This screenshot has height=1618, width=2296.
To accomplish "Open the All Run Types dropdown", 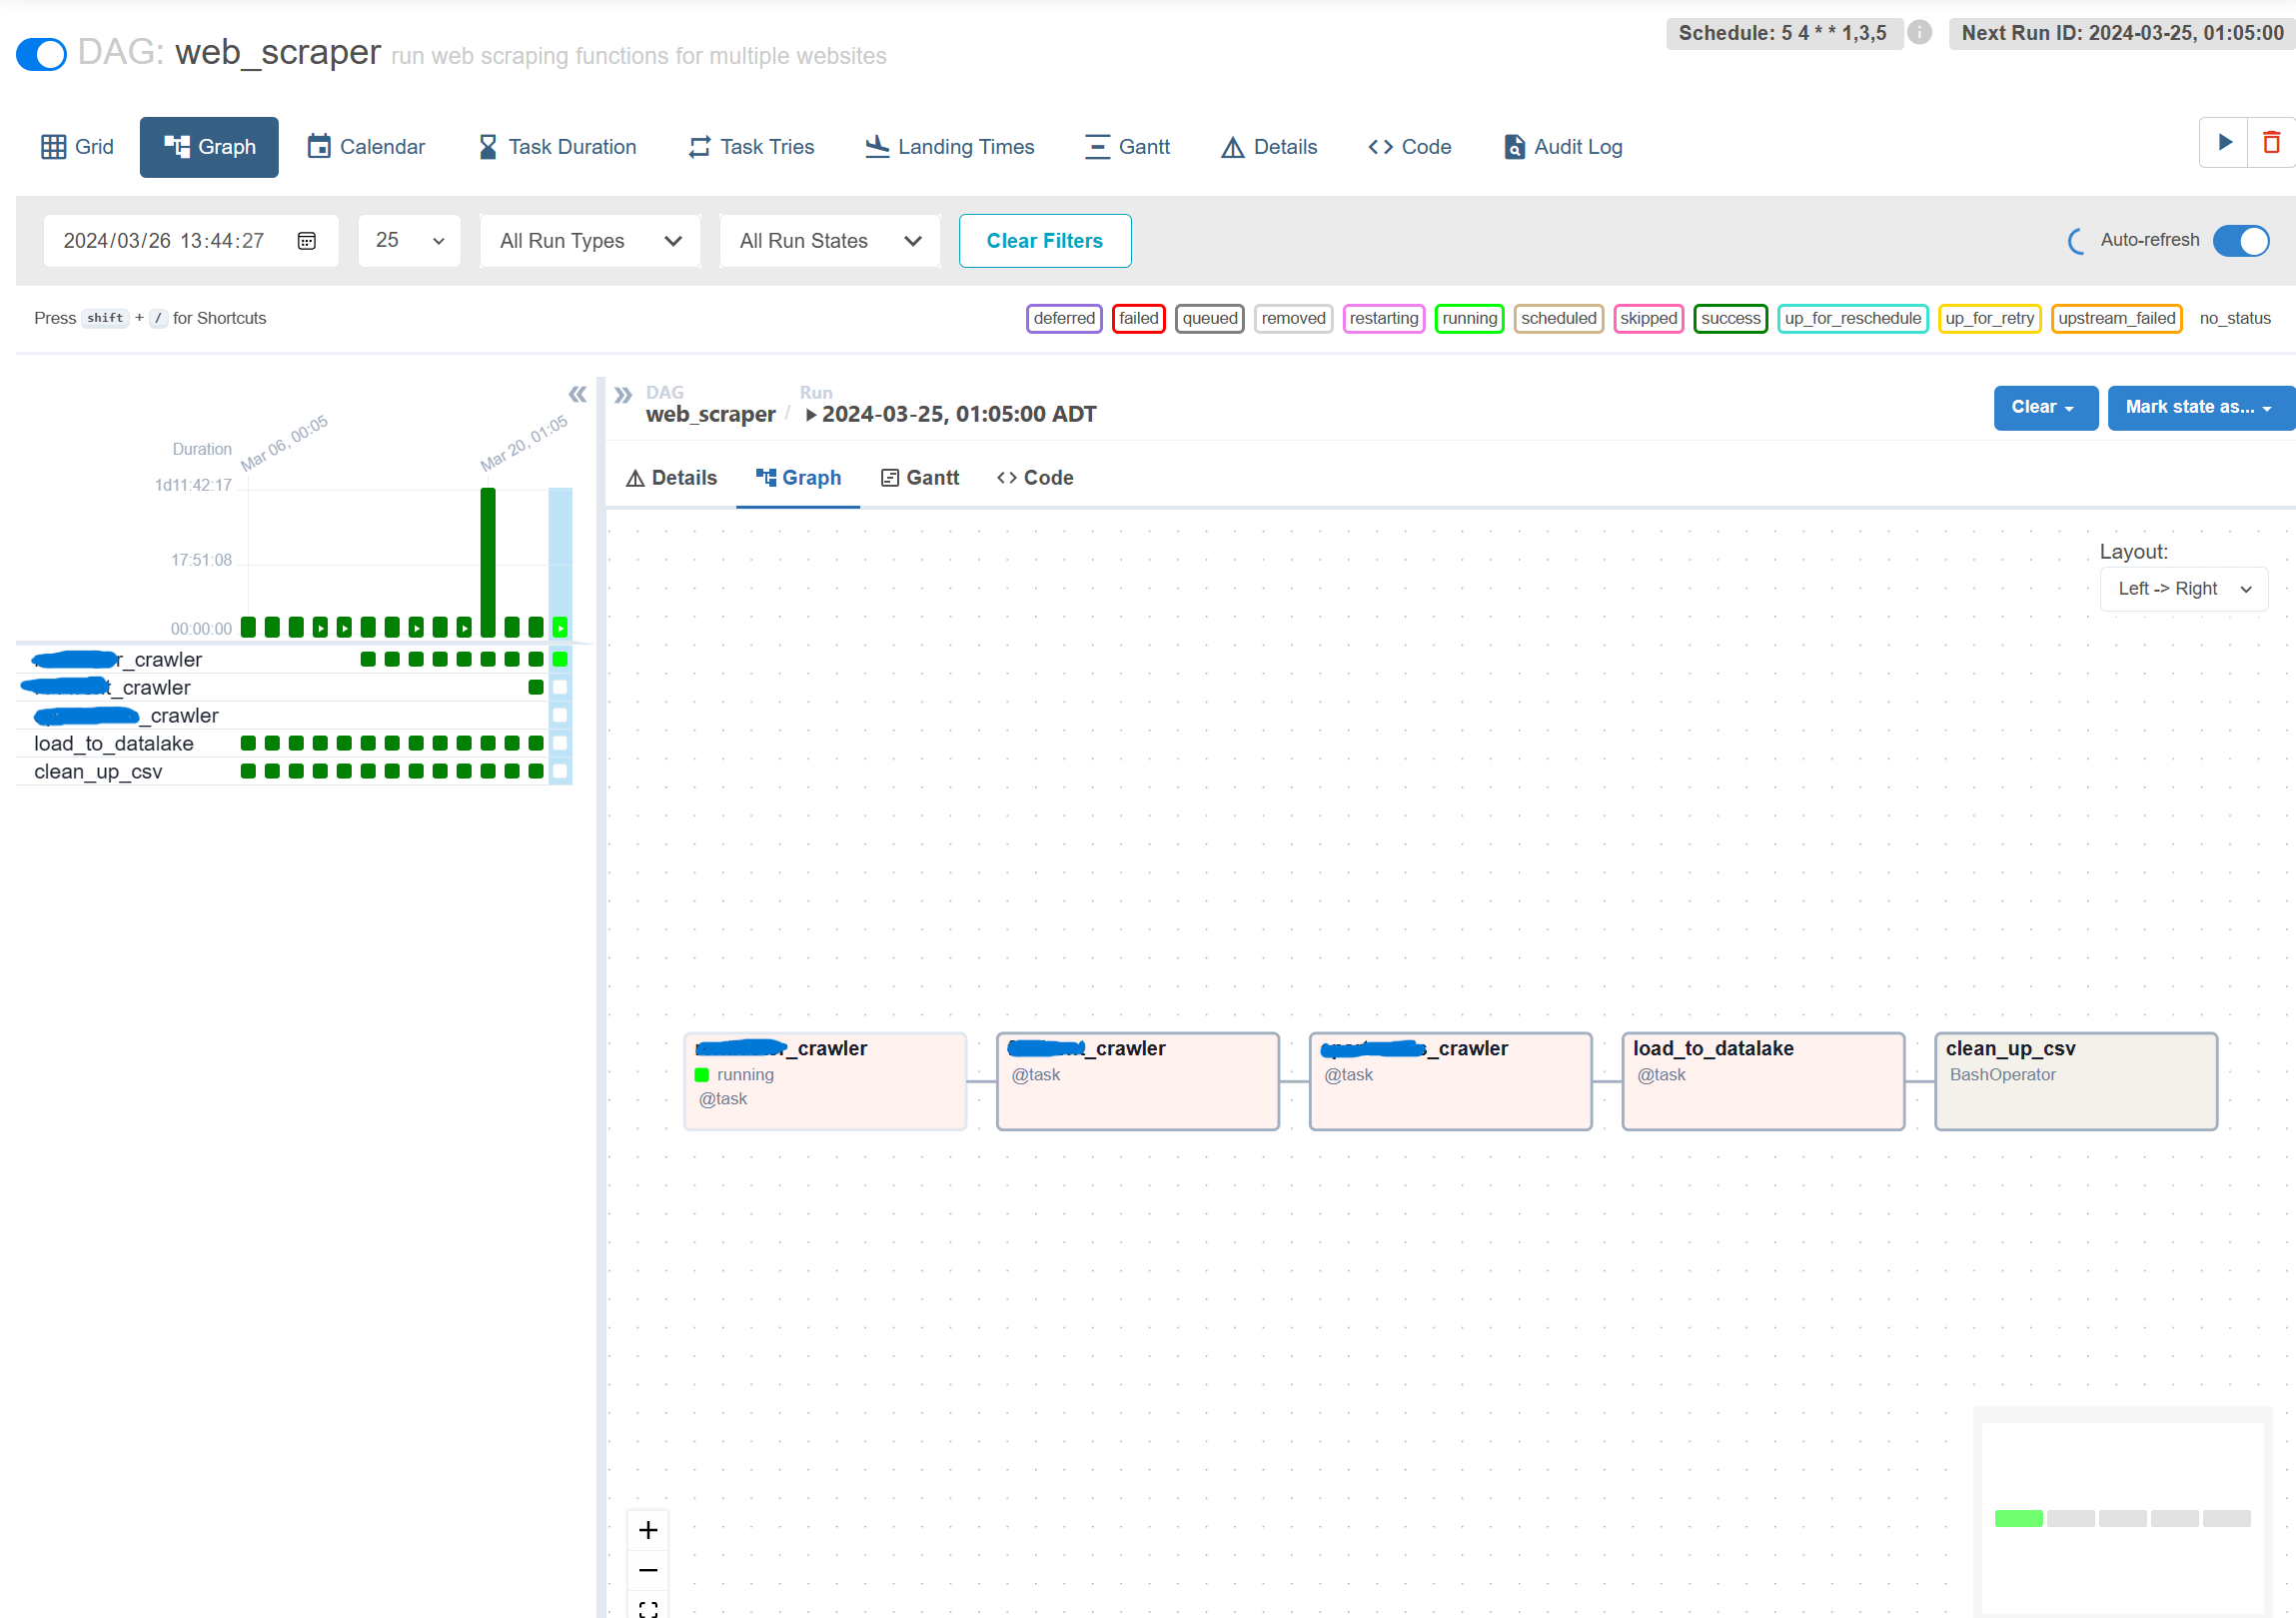I will [x=590, y=241].
